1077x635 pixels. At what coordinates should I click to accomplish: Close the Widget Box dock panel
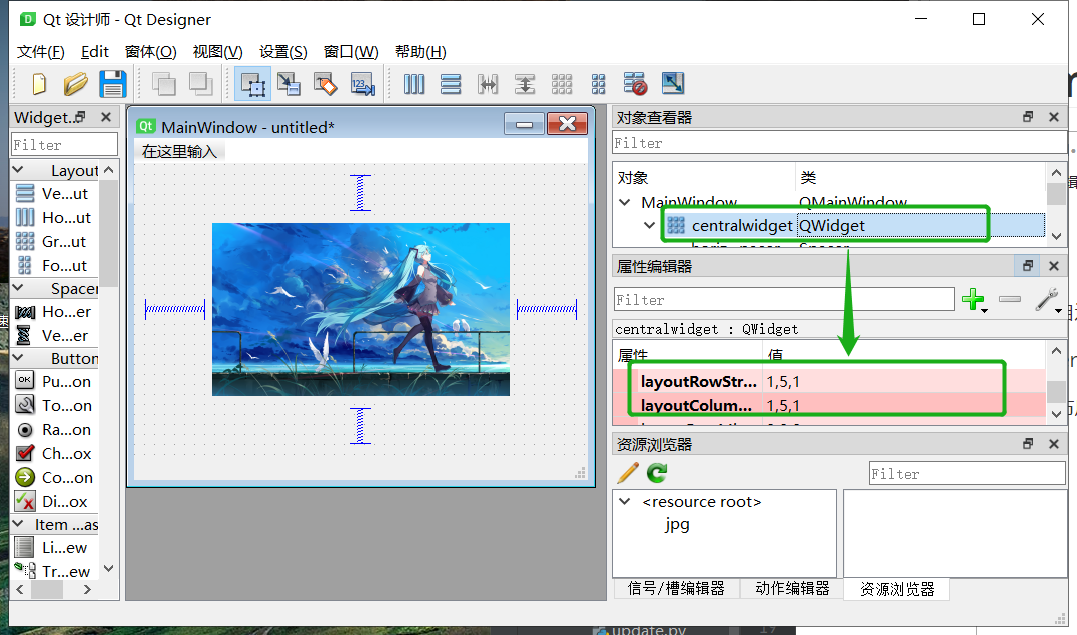pyautogui.click(x=106, y=117)
